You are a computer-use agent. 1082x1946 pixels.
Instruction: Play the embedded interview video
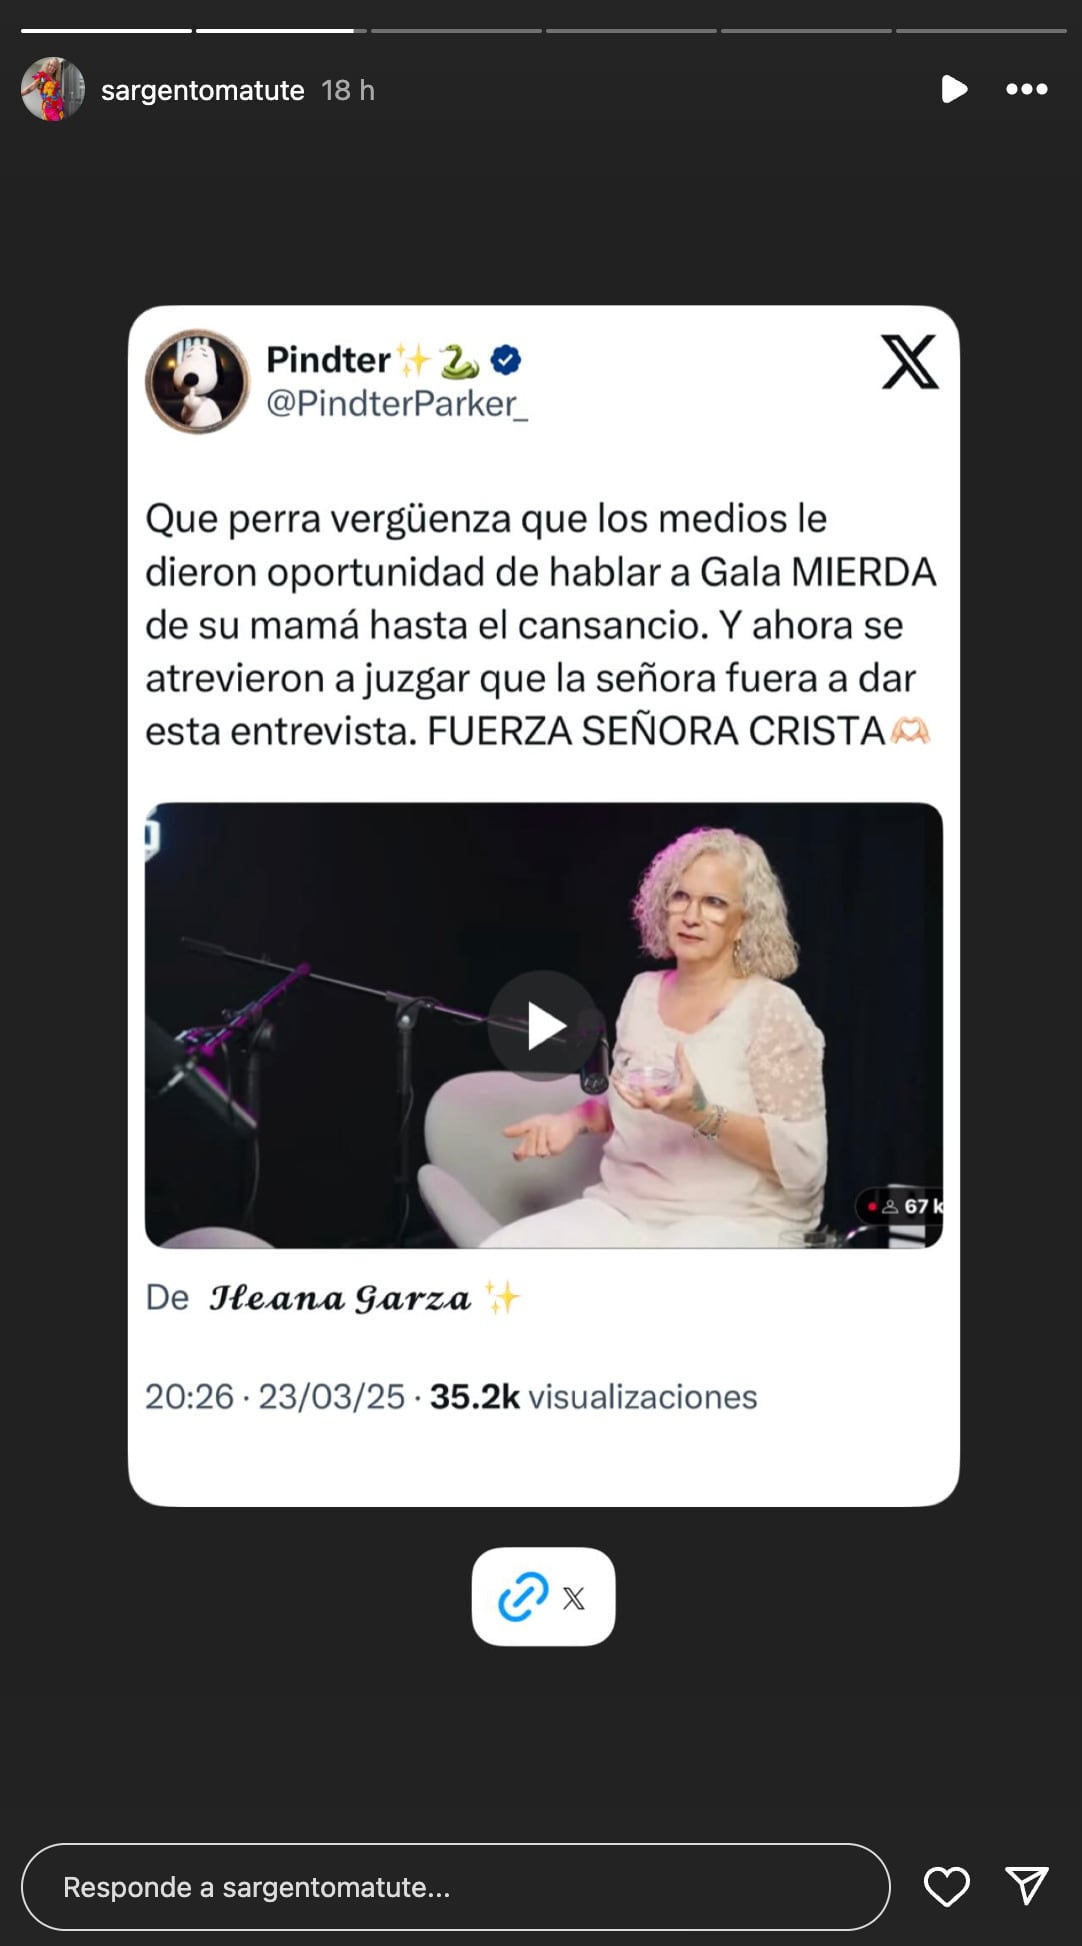point(544,1026)
